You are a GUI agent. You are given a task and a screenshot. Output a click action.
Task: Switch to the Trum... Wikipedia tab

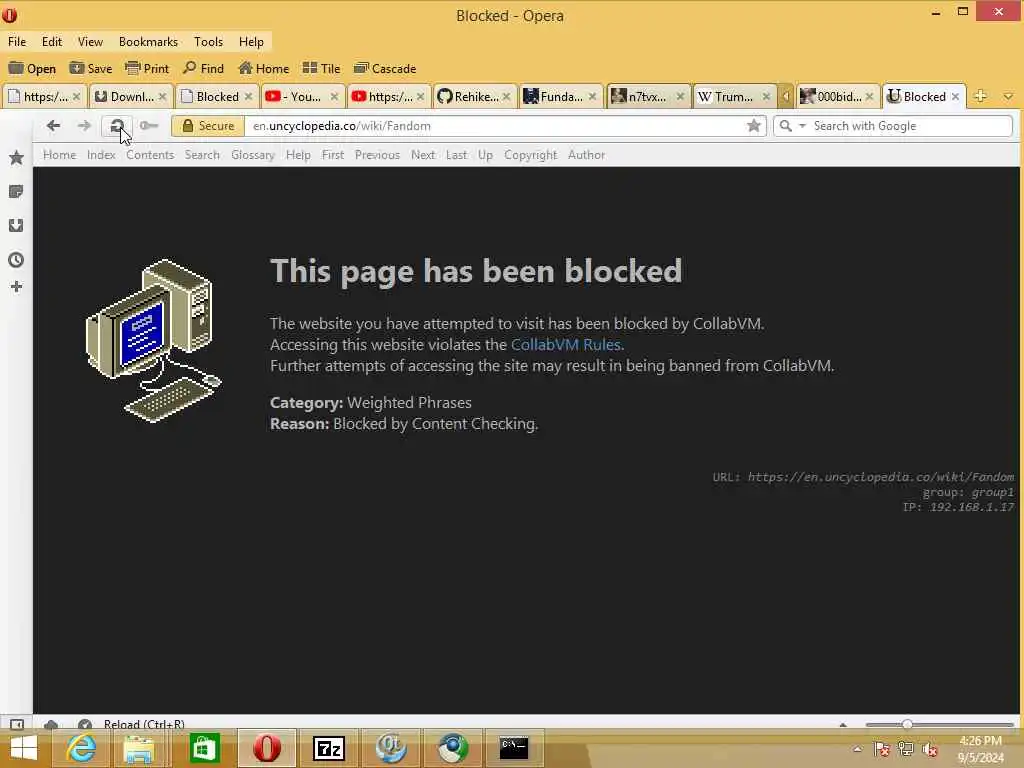point(733,97)
